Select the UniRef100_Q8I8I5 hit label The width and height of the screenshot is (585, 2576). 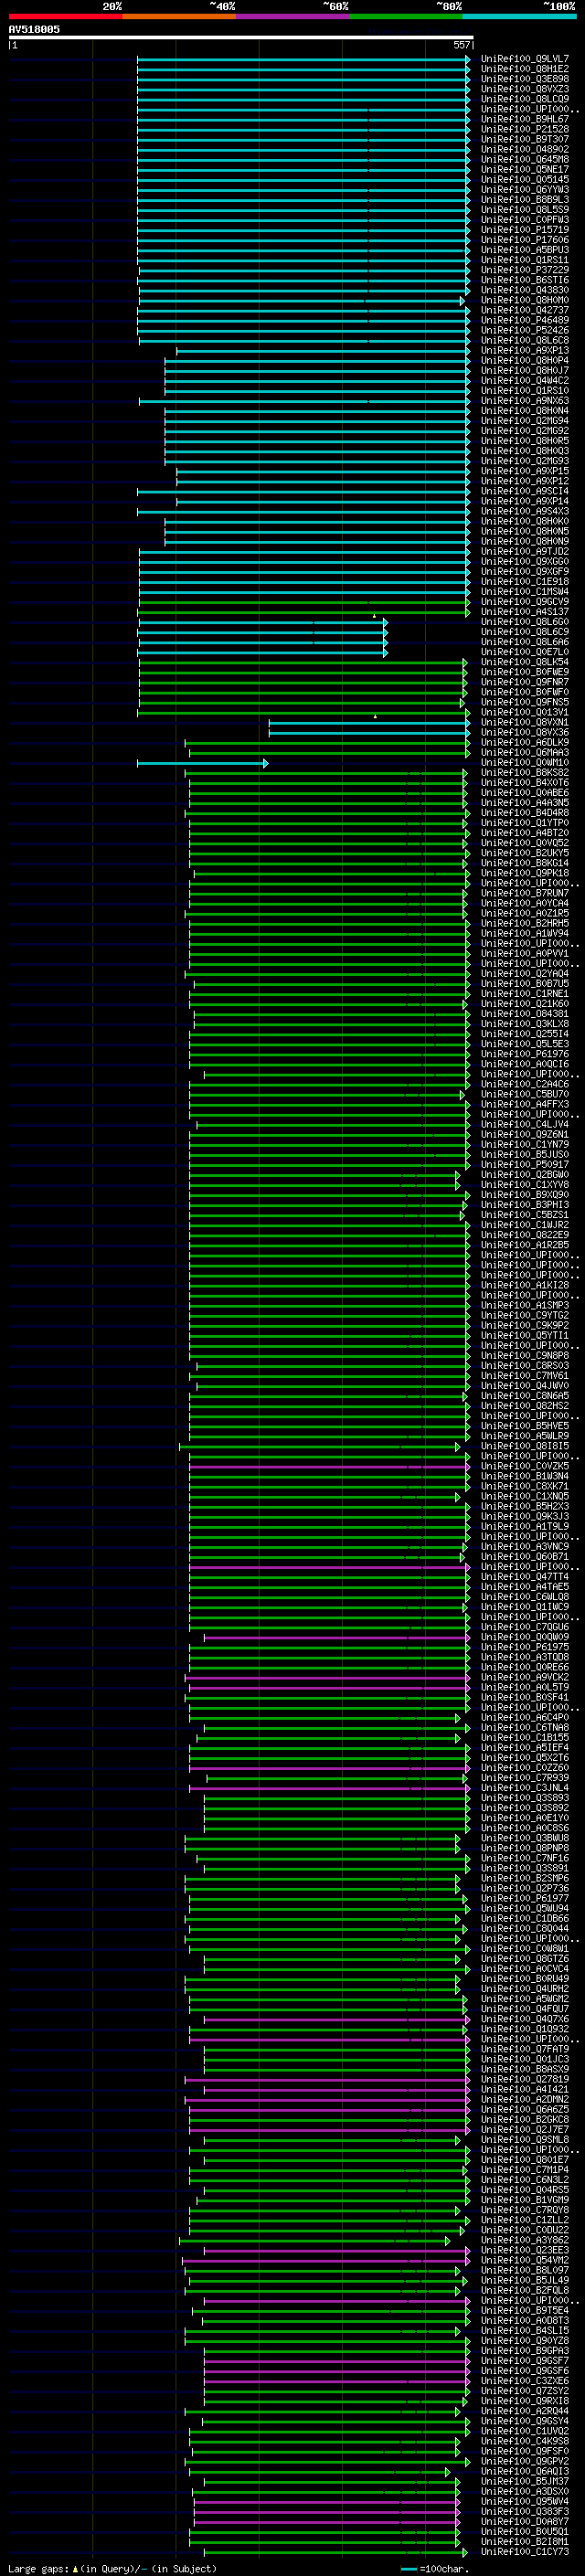524,1446
